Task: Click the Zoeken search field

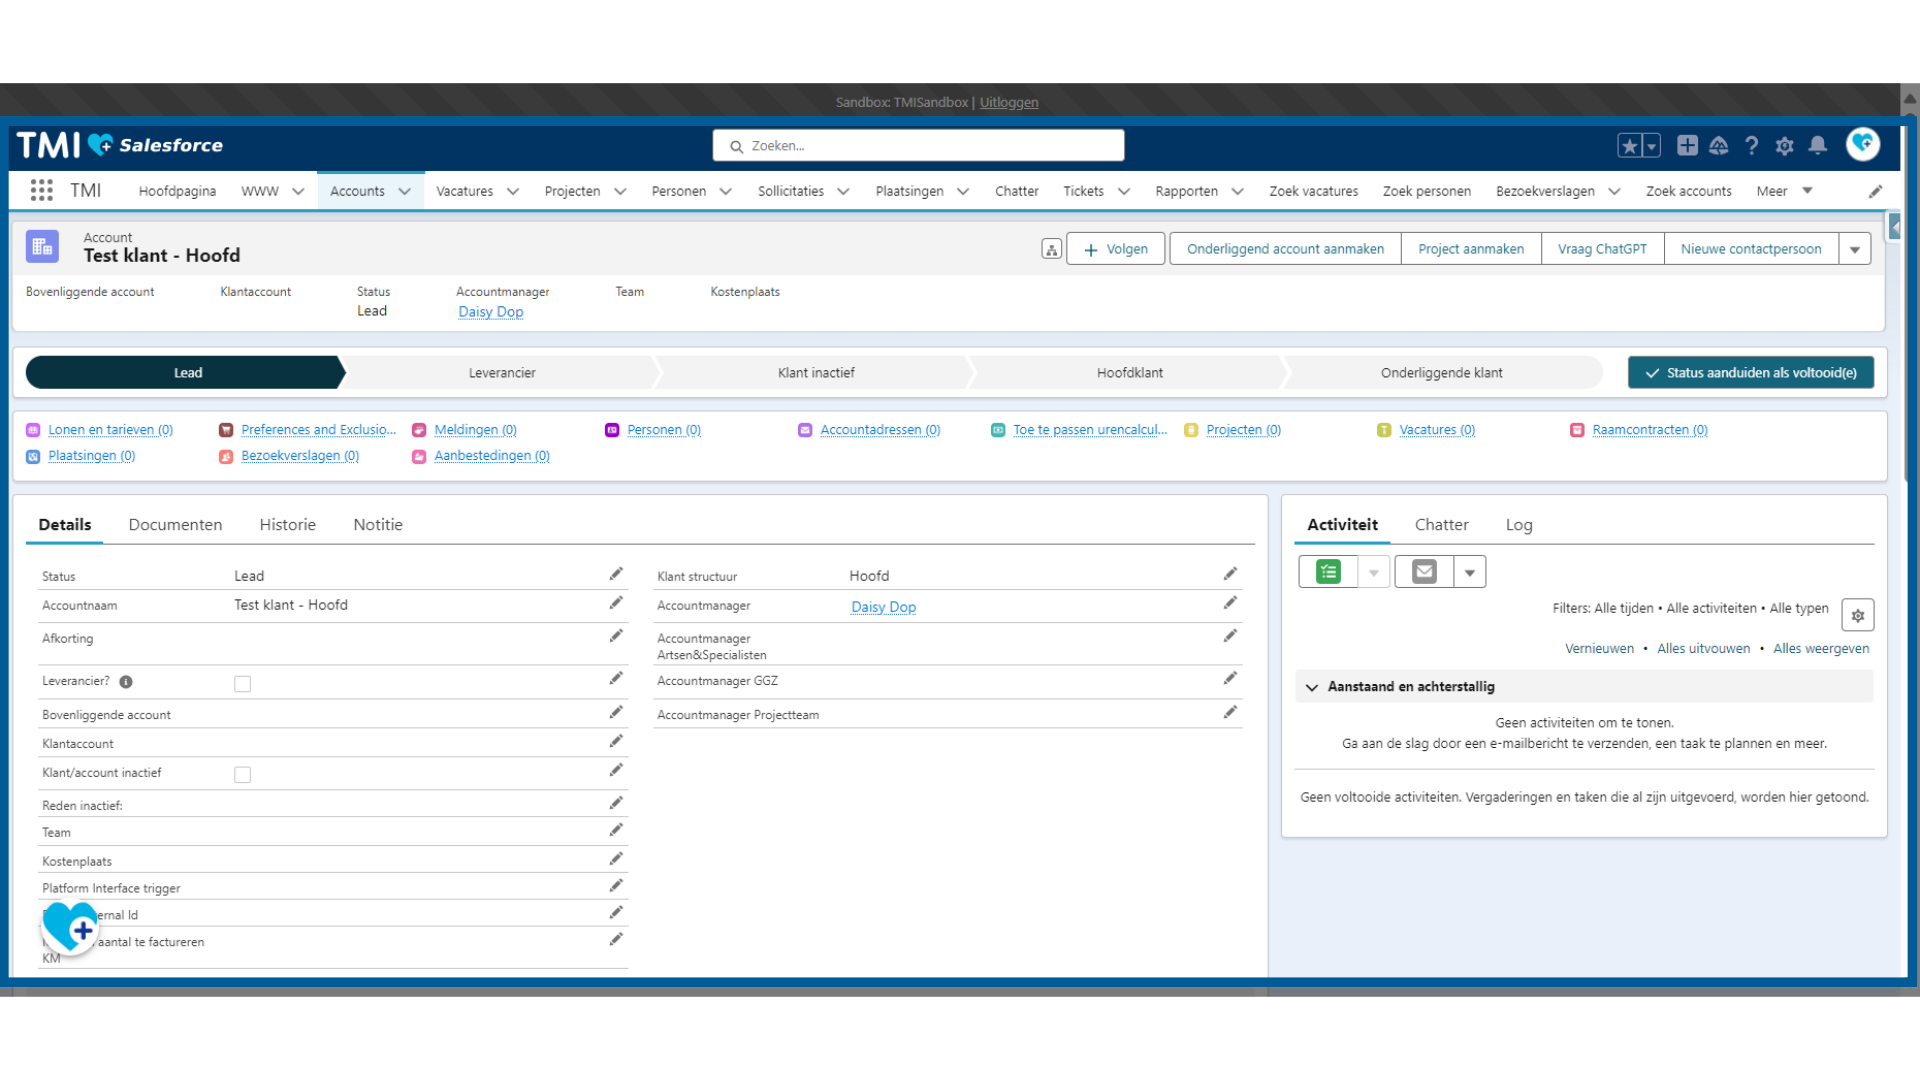Action: 918,146
